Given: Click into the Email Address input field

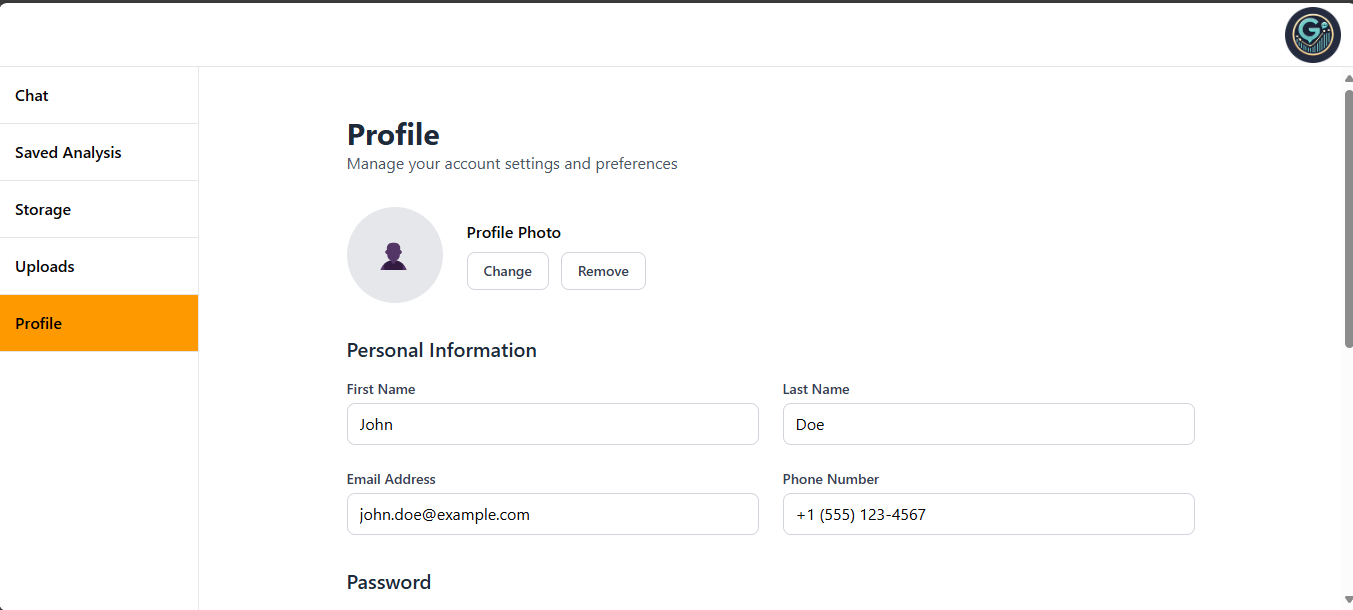Looking at the screenshot, I should coord(552,514).
